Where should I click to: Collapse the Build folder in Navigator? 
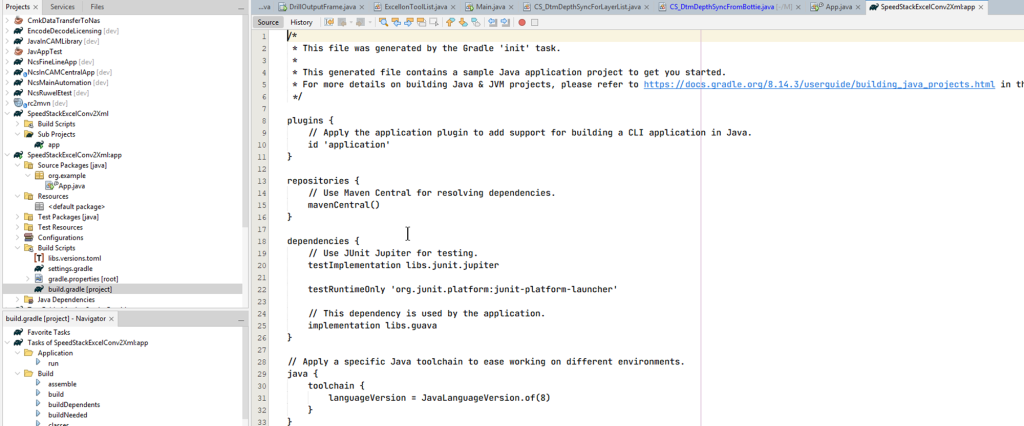tap(17, 374)
